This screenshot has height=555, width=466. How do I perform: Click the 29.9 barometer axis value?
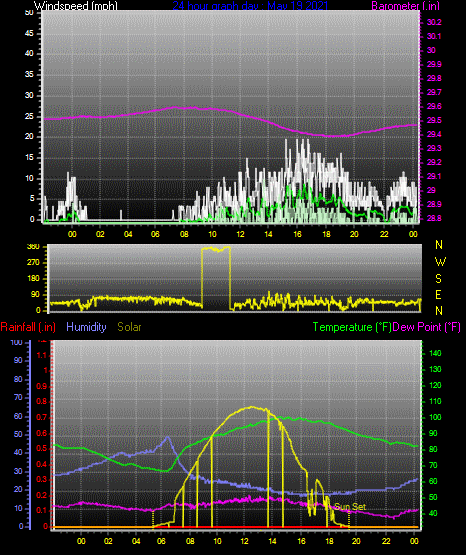[434, 64]
